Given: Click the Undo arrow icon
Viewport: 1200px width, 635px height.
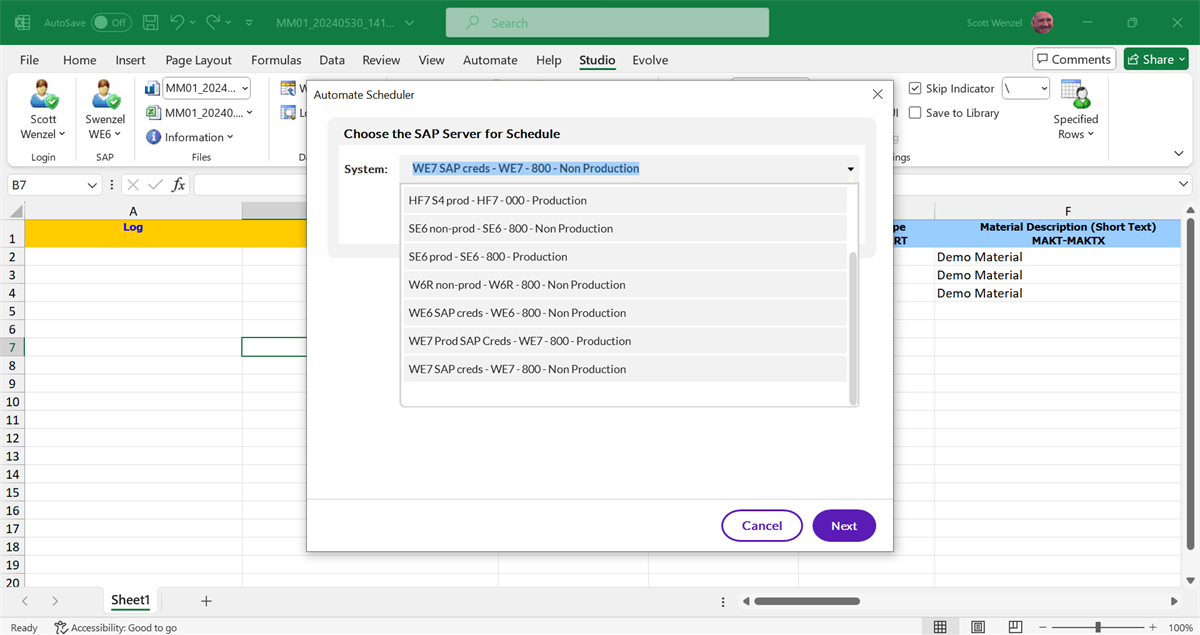Looking at the screenshot, I should (x=178, y=22).
